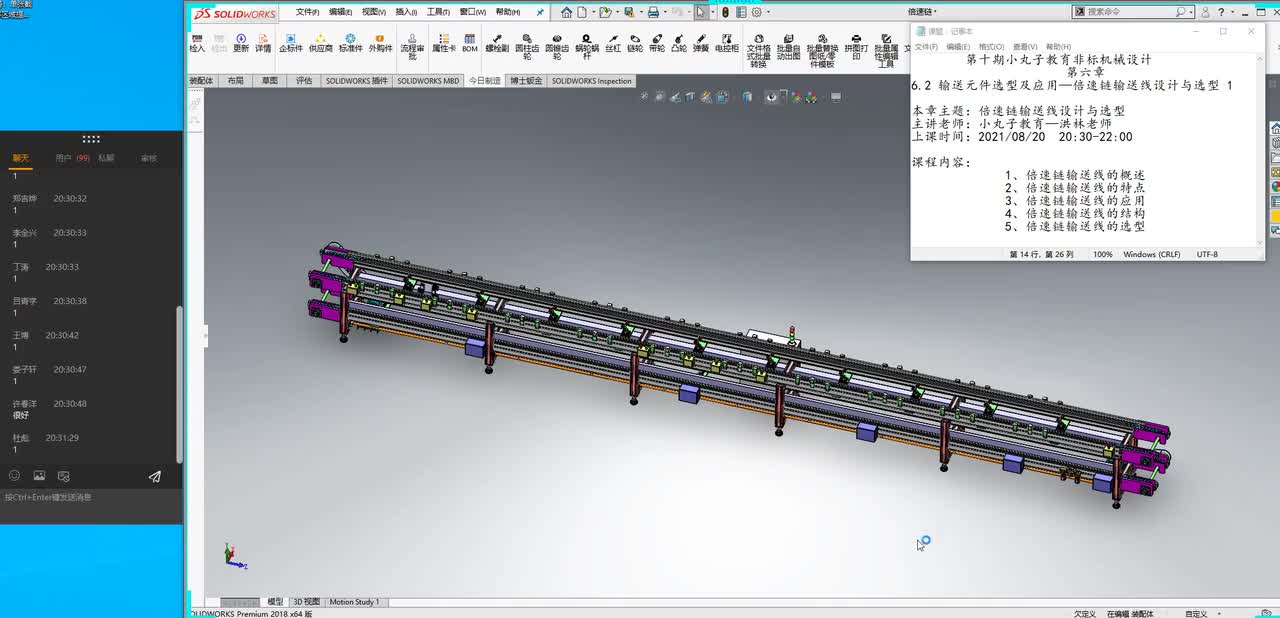
Task: Open the 工具 (Tools) menu
Action: point(437,12)
